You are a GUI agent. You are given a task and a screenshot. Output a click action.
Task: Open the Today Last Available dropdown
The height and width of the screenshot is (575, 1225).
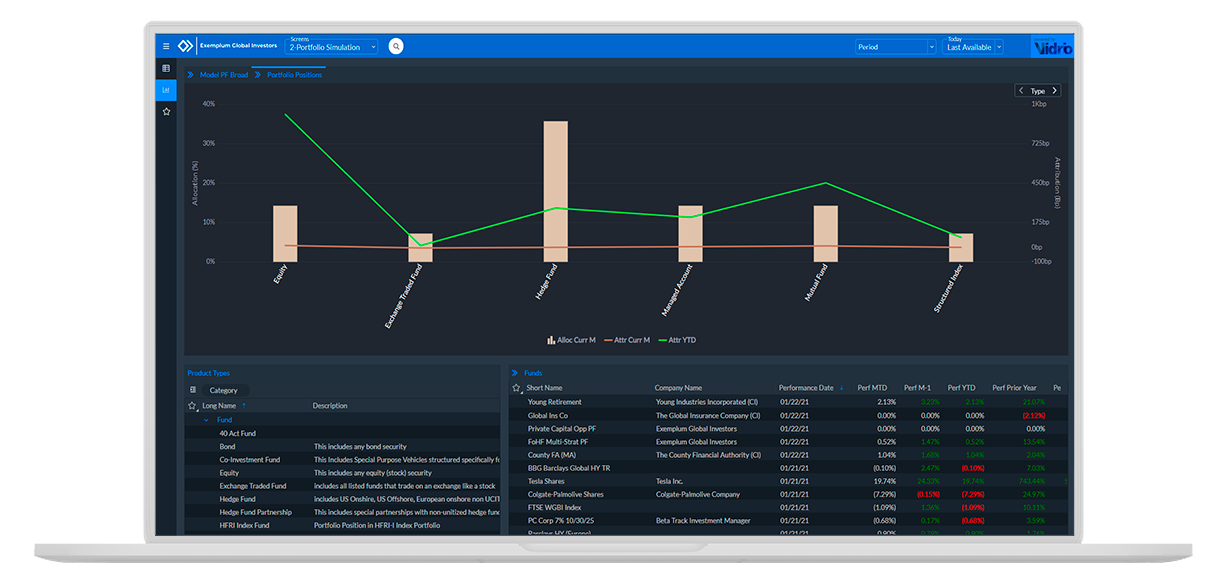coord(973,46)
